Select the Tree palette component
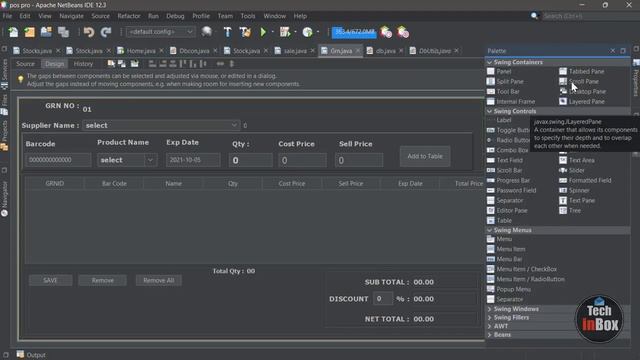 coord(570,211)
